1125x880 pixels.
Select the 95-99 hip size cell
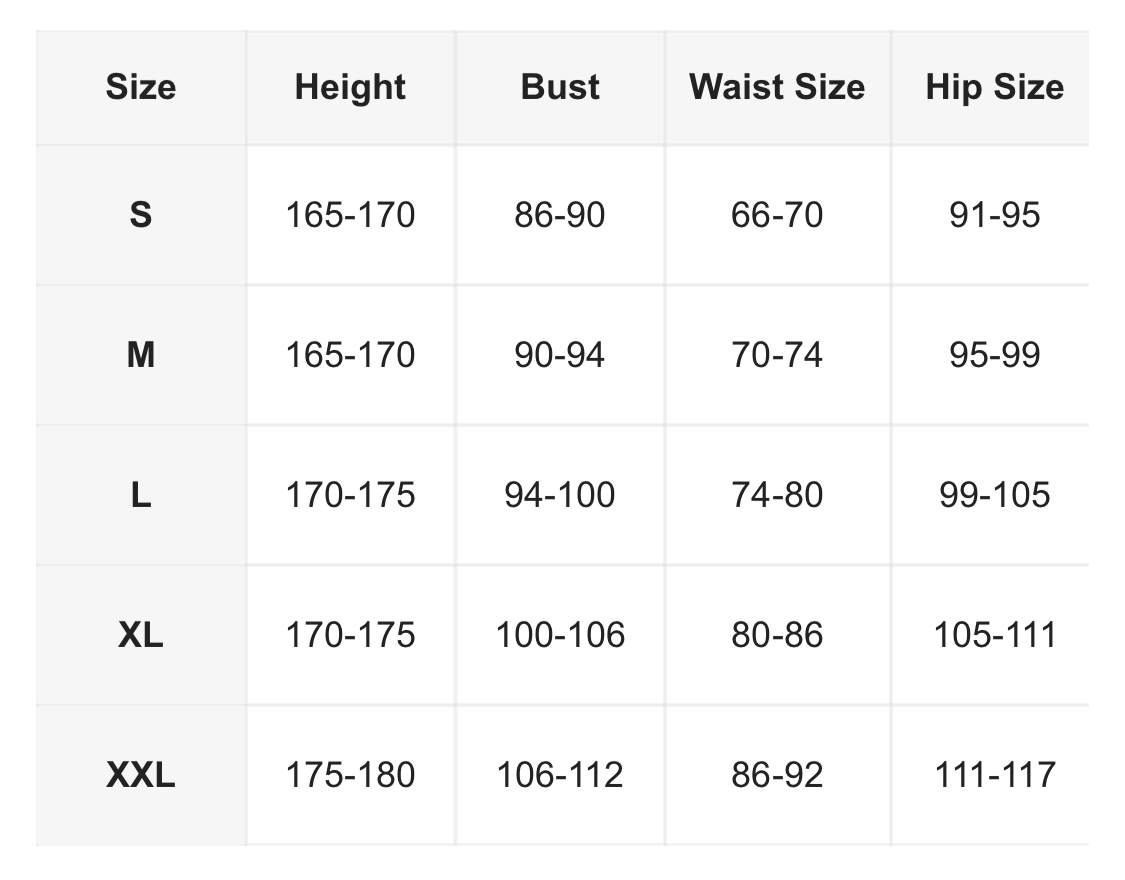(x=994, y=355)
